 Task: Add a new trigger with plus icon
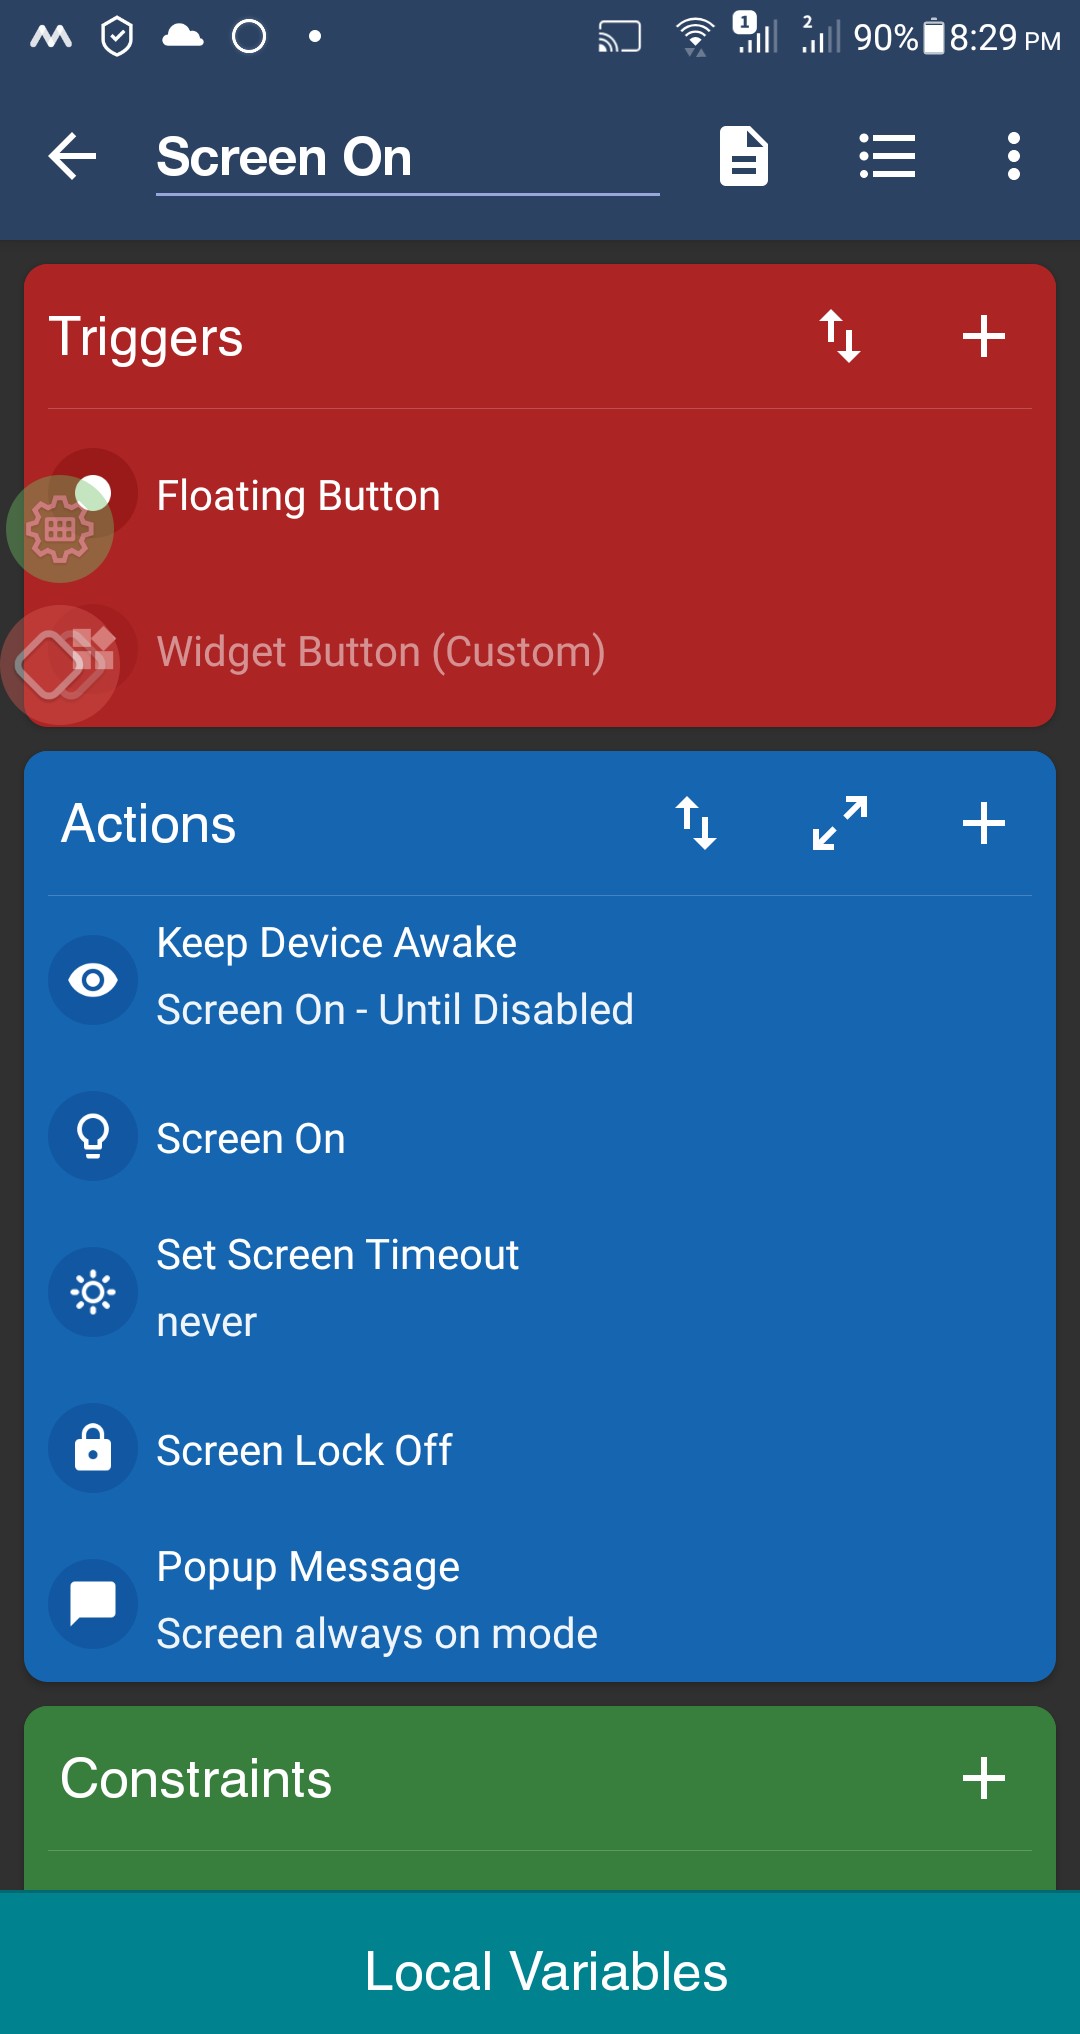click(984, 336)
